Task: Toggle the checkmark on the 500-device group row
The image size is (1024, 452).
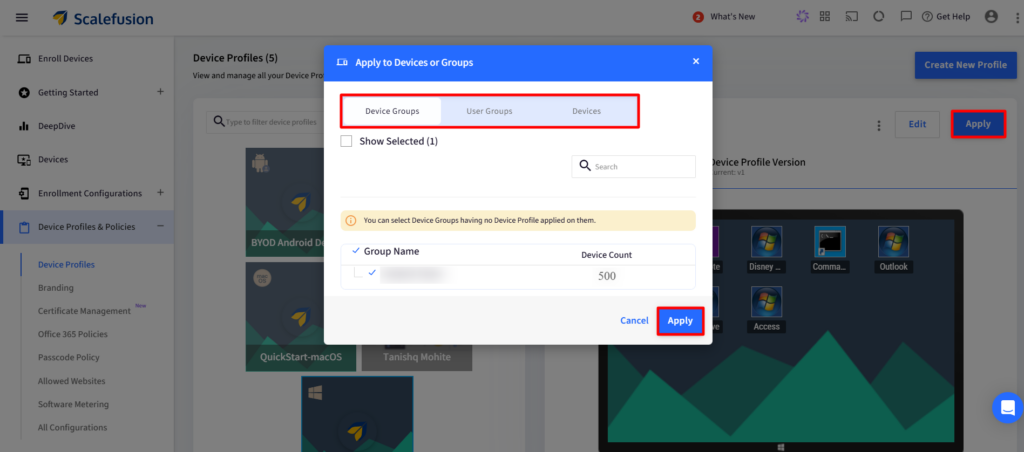Action: (372, 272)
